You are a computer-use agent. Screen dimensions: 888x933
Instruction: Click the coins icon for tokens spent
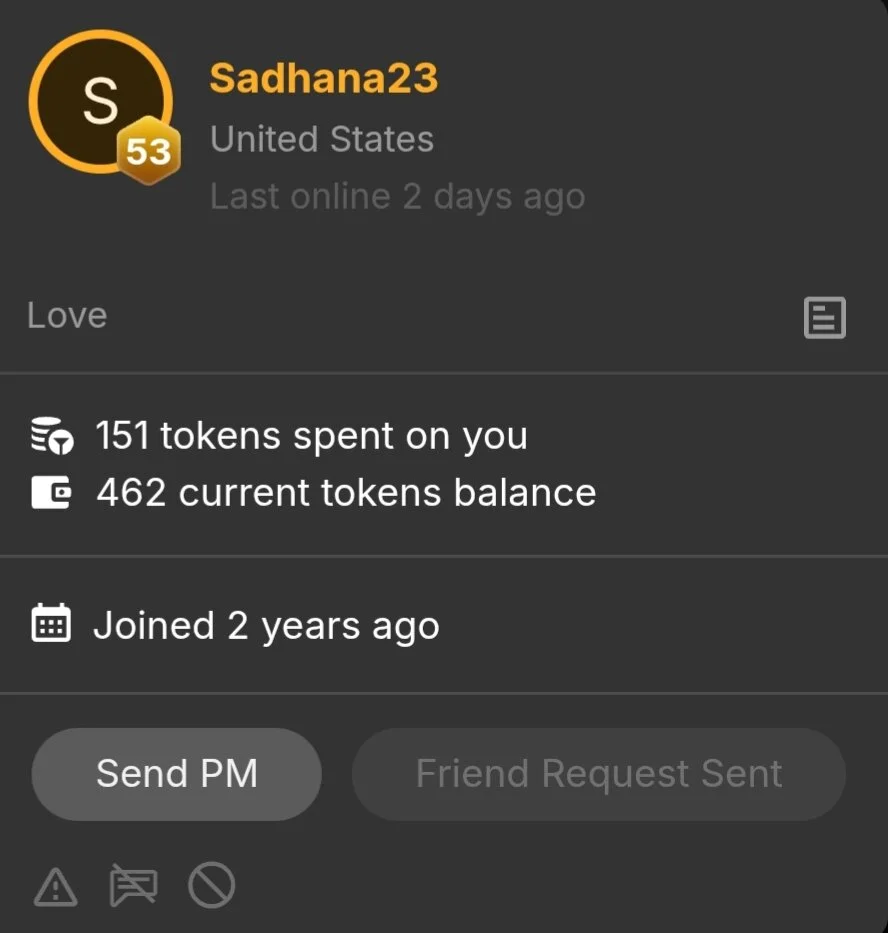click(x=51, y=436)
